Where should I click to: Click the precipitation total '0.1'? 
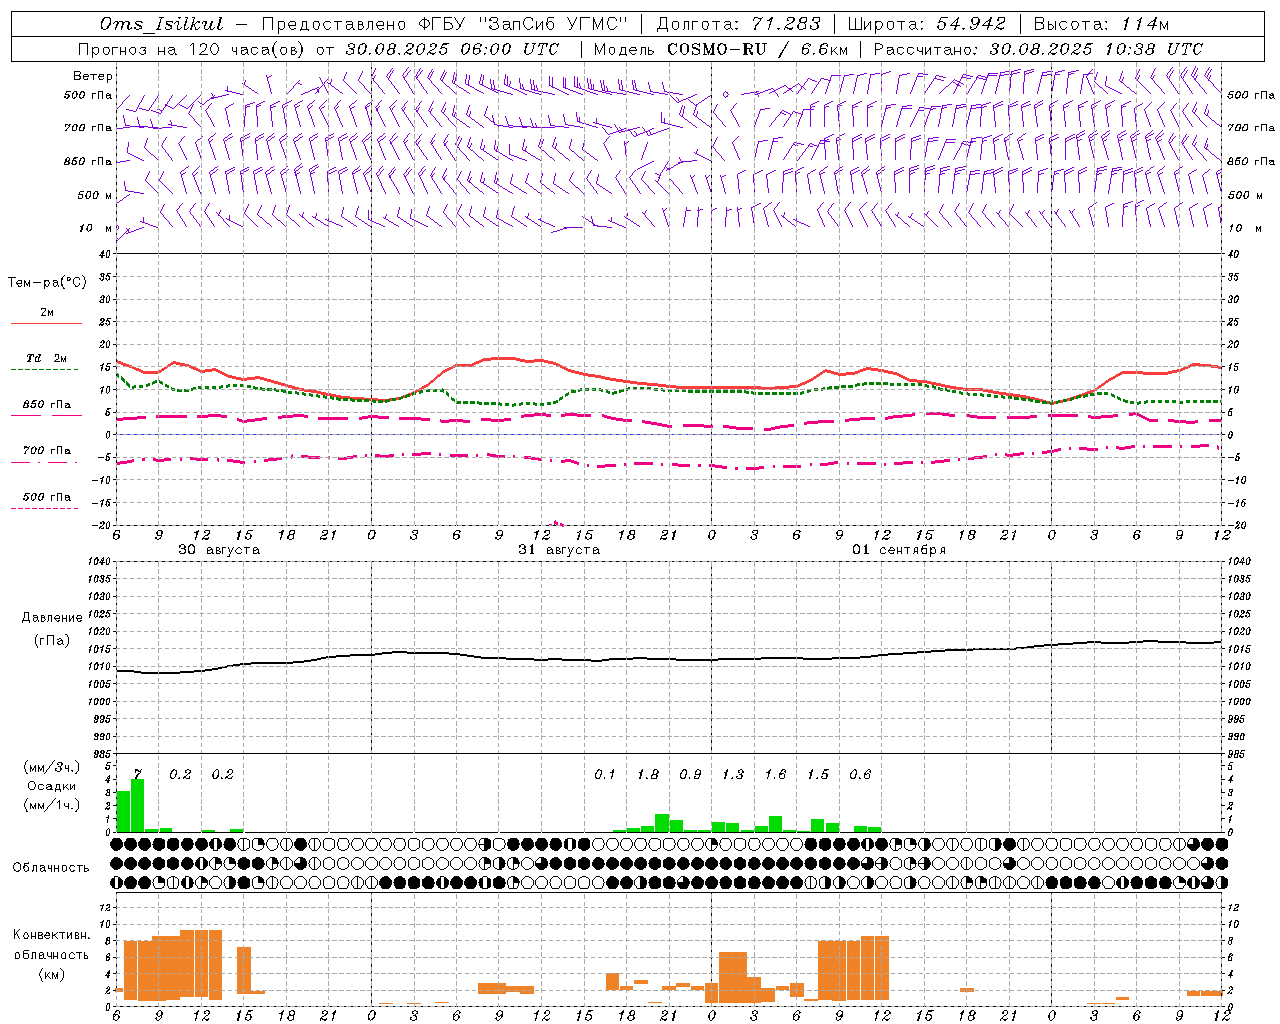605,774
